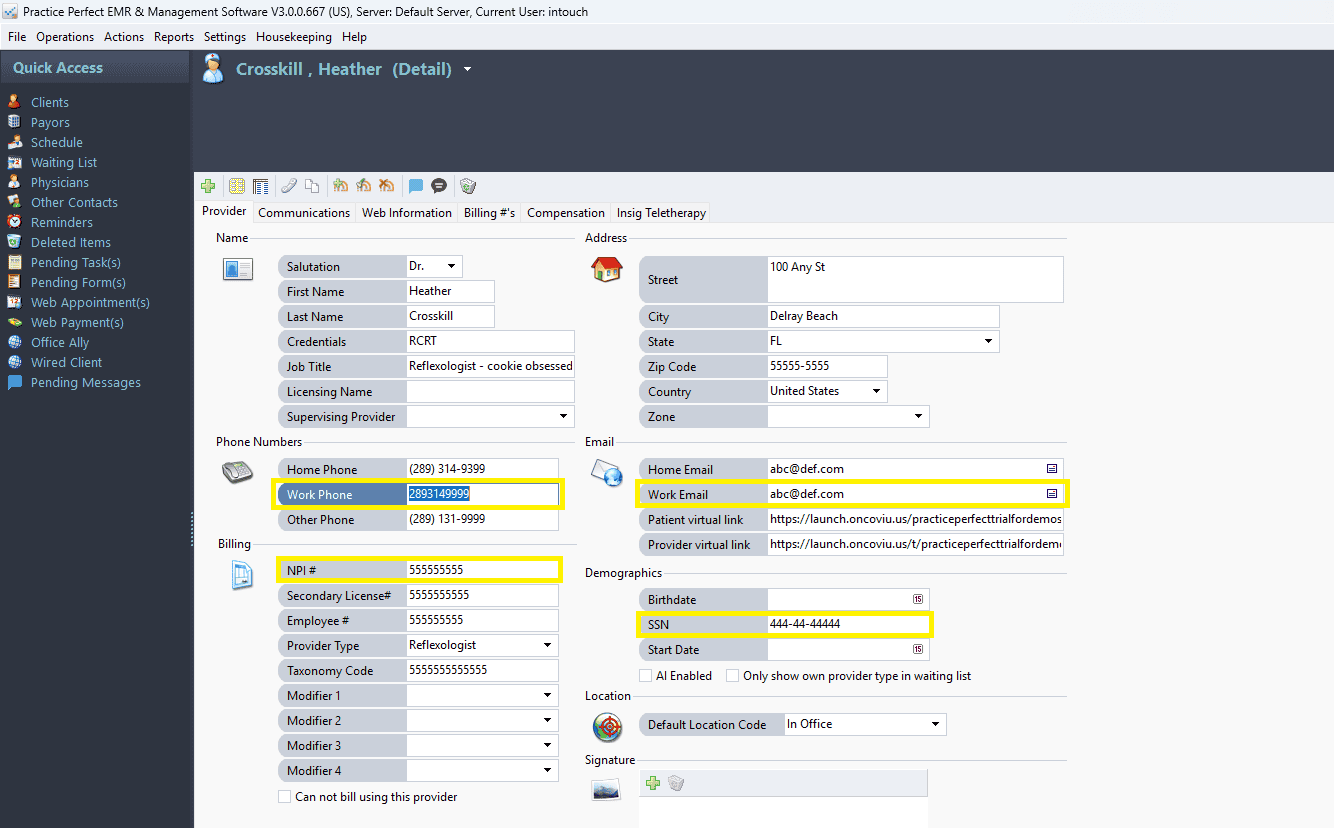Switch to the Compensation tab
Viewport: 1334px width, 828px height.
[x=566, y=213]
